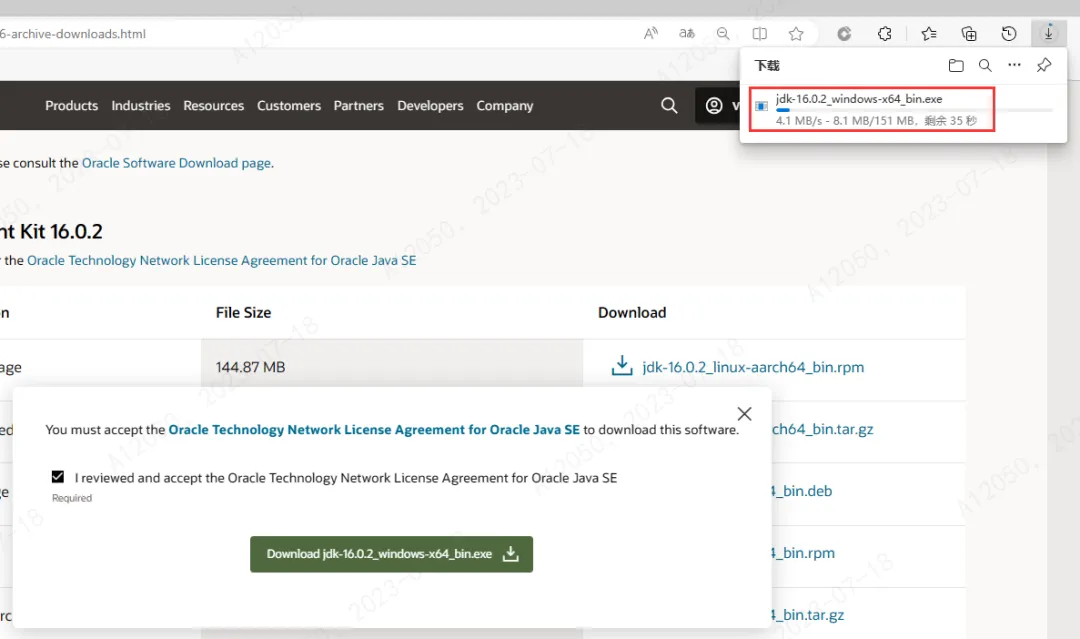Toggle the Downloads toolbar icon
The image size is (1080, 639).
point(1048,33)
